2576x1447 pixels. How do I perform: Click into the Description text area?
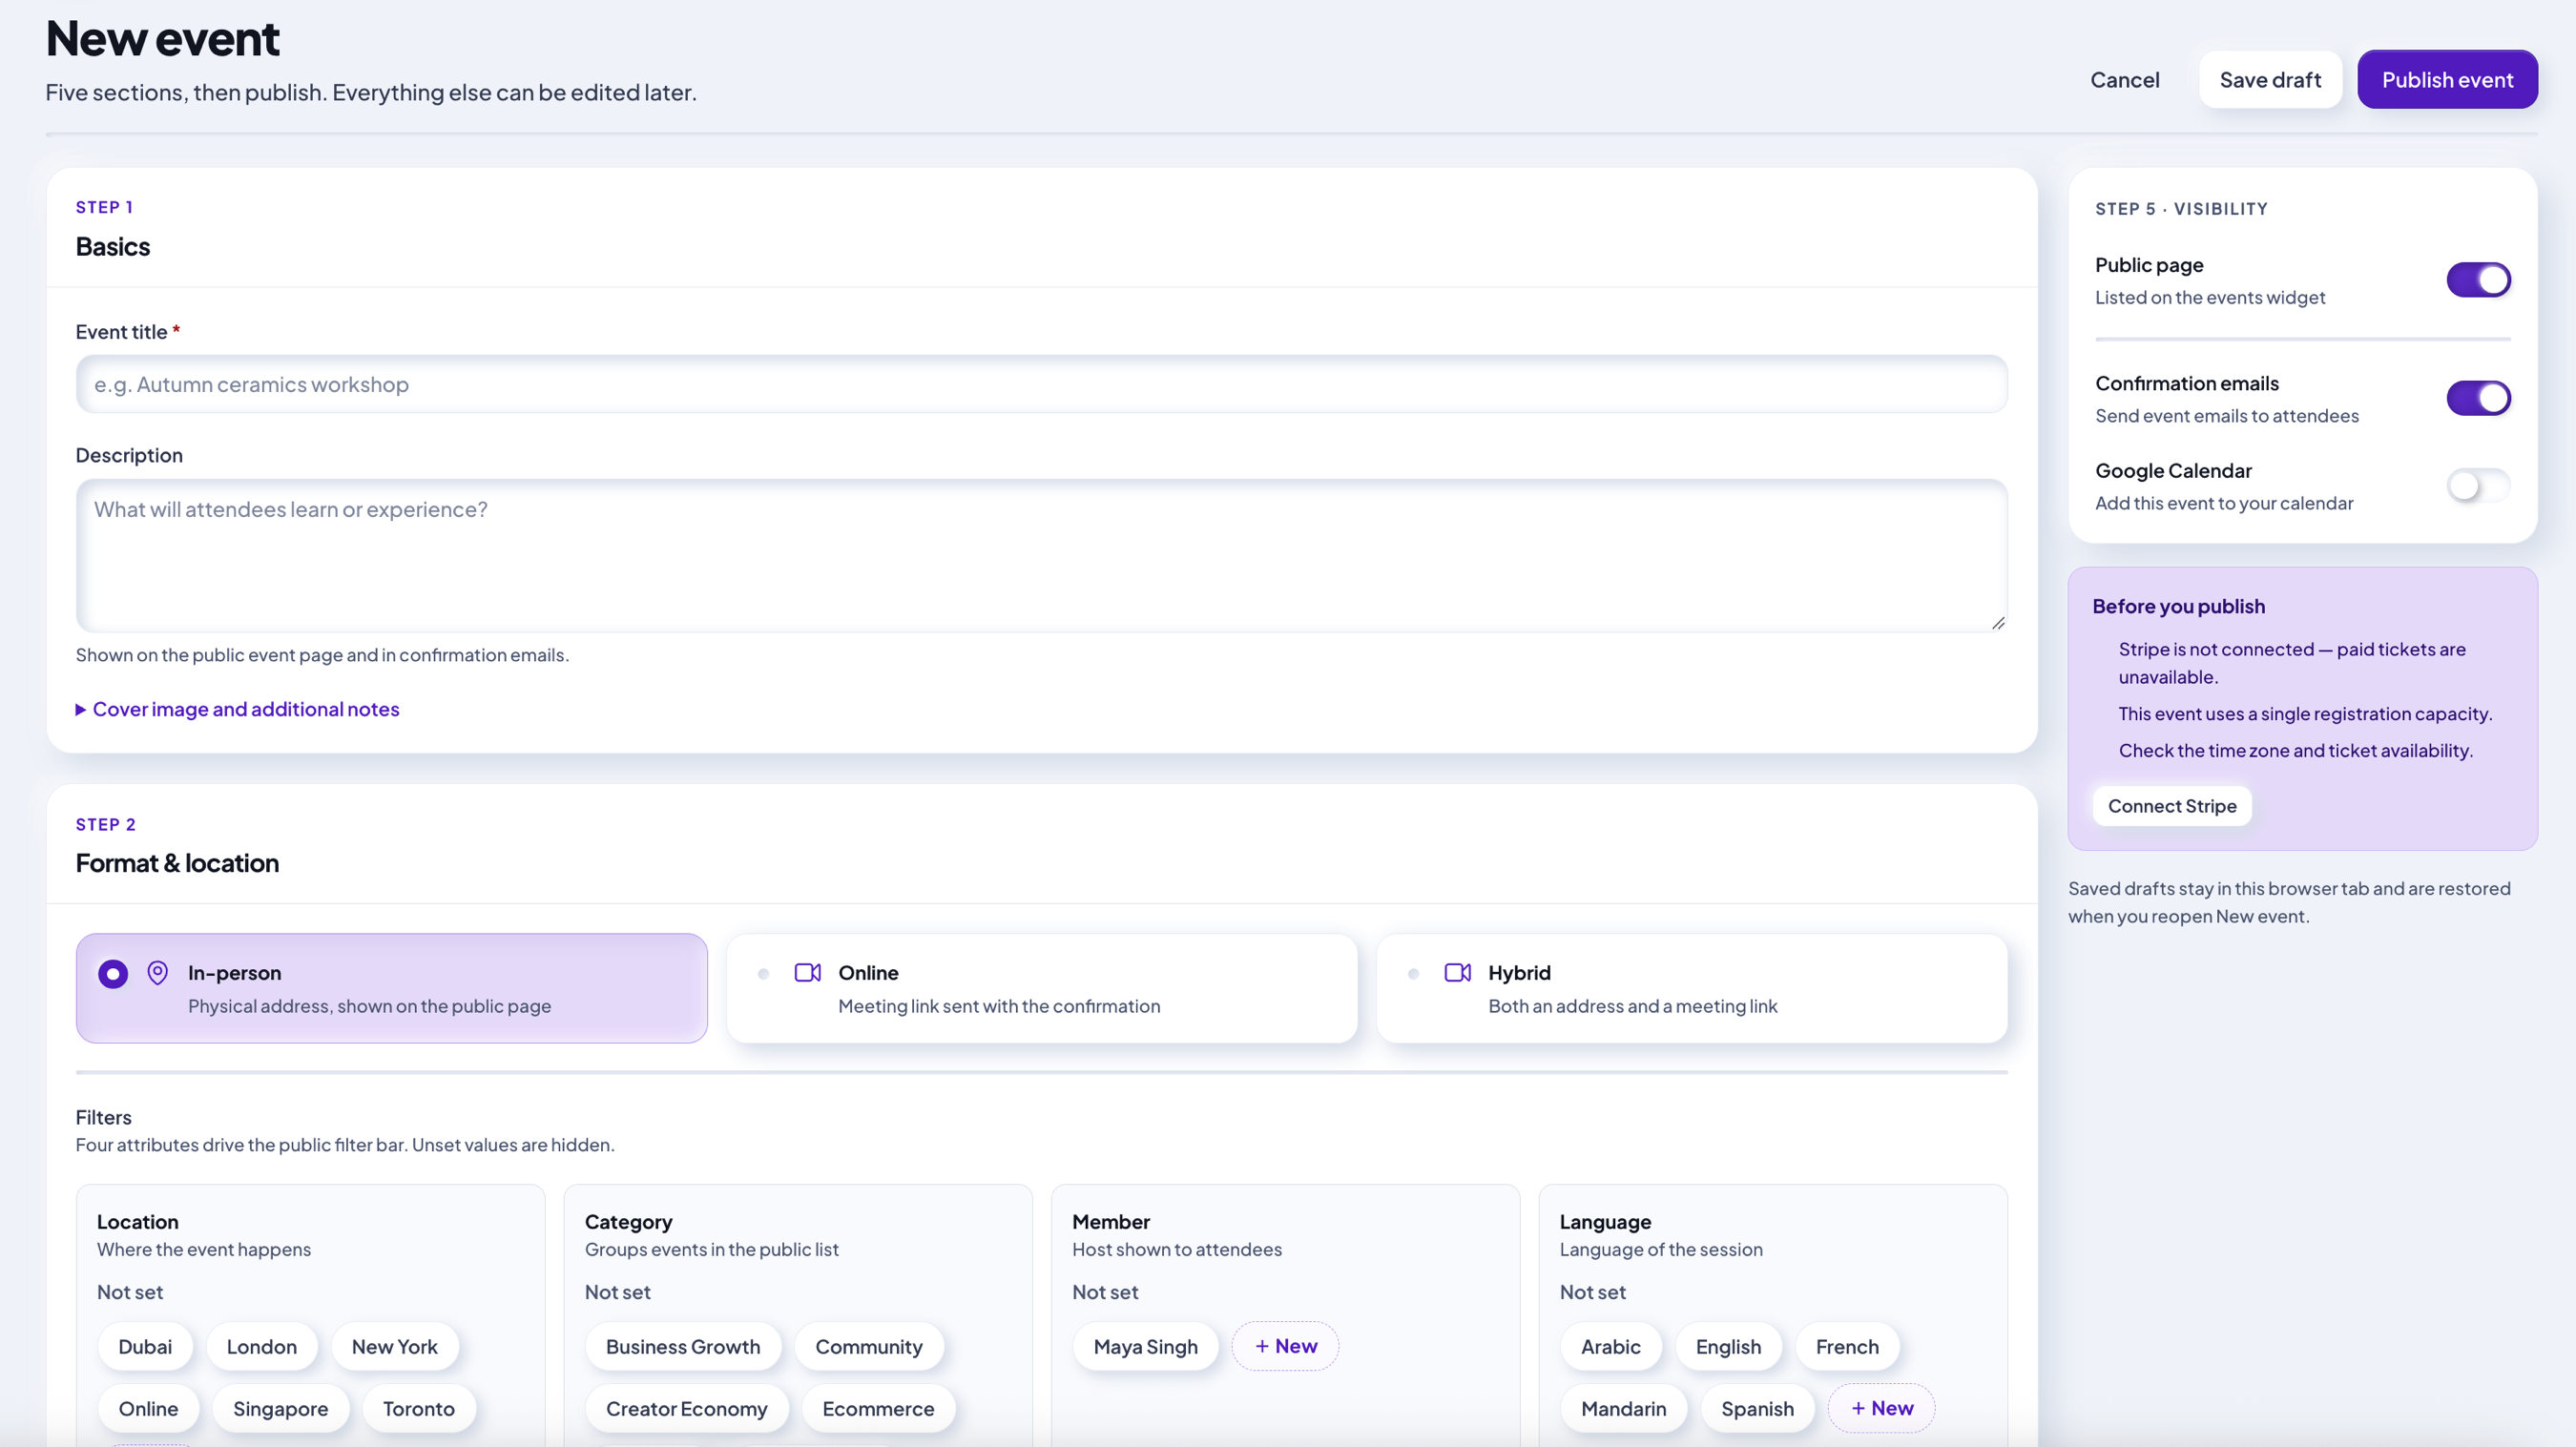[x=1041, y=556]
